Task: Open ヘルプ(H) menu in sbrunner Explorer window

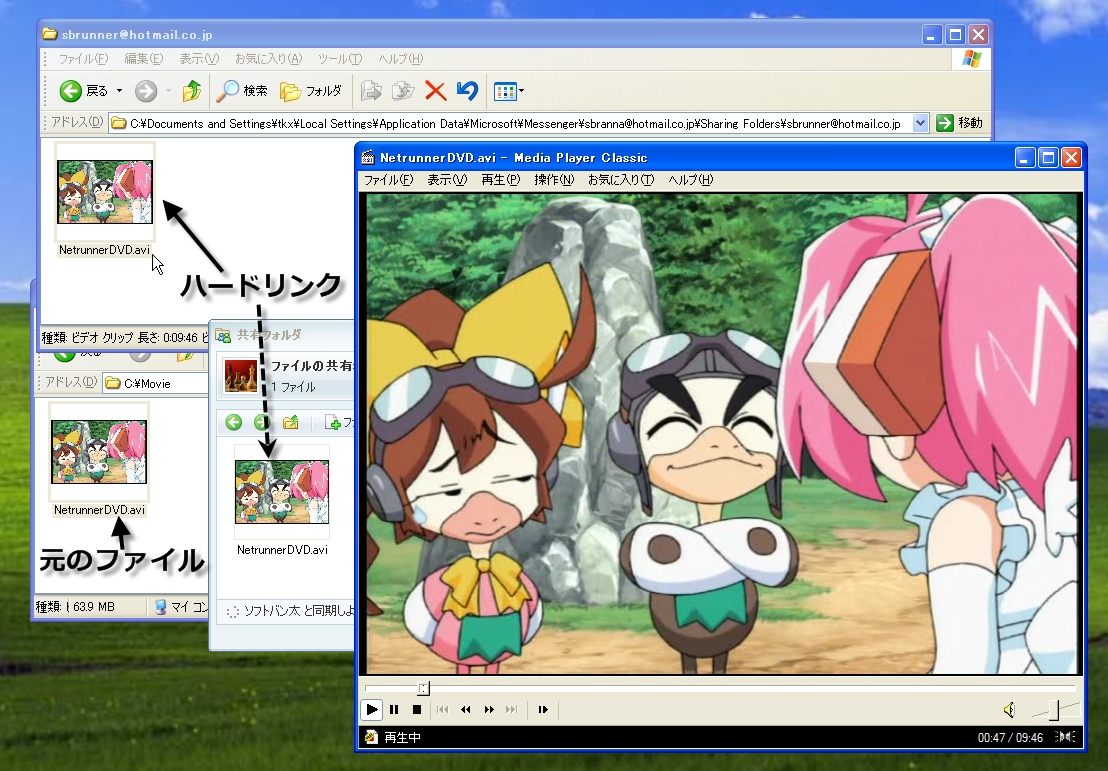Action: click(x=401, y=59)
